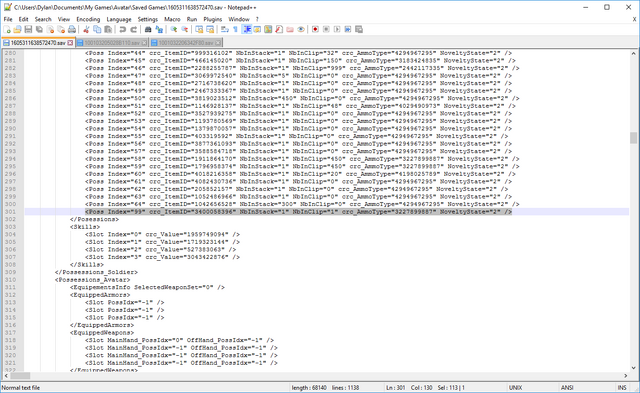
Task: Paste the clipboard using the toolbar Paste icon
Action: click(108, 29)
